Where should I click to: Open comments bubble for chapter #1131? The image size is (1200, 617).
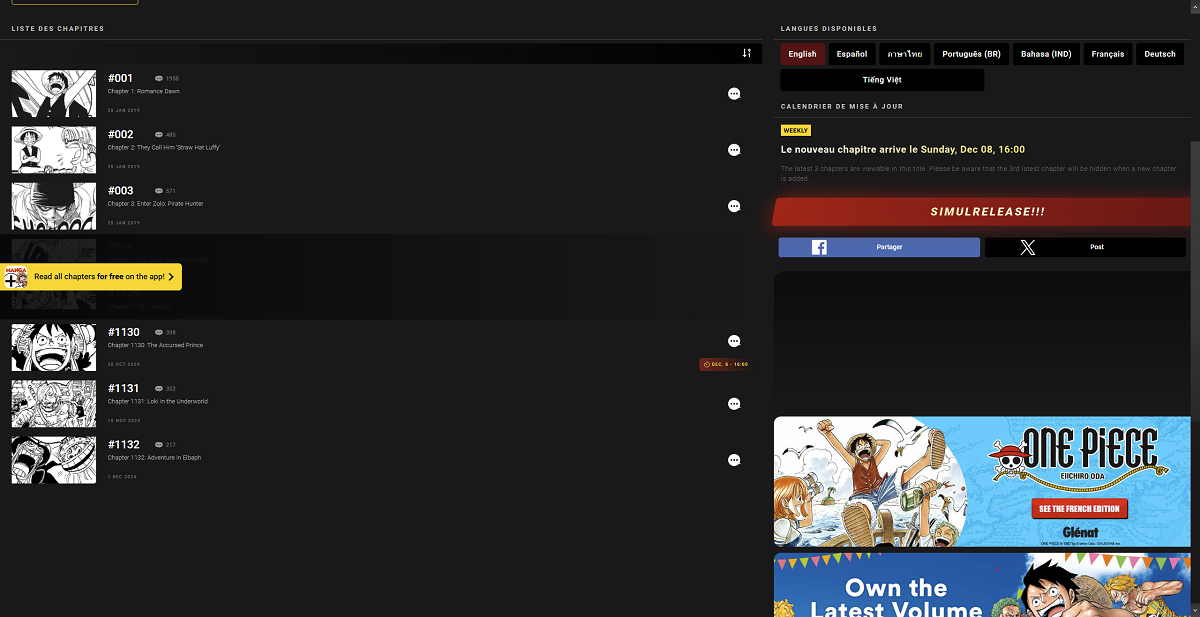tap(734, 404)
